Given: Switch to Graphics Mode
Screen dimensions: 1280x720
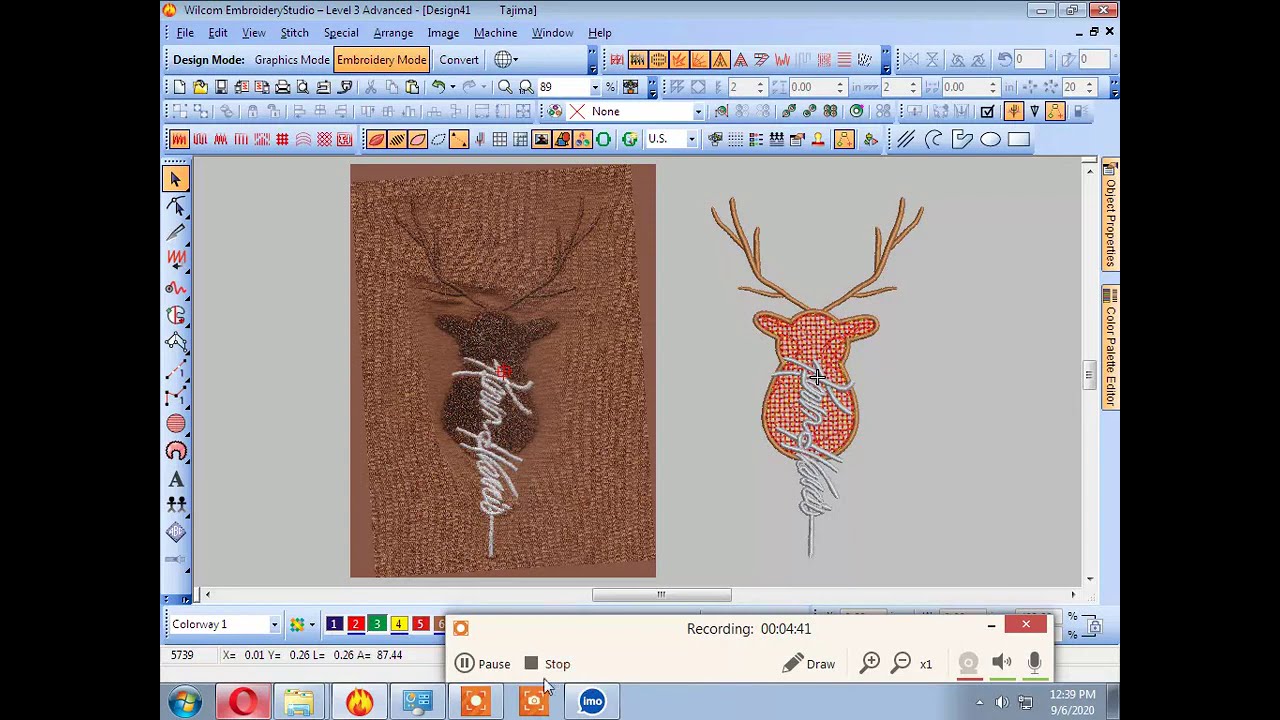Looking at the screenshot, I should tap(291, 60).
